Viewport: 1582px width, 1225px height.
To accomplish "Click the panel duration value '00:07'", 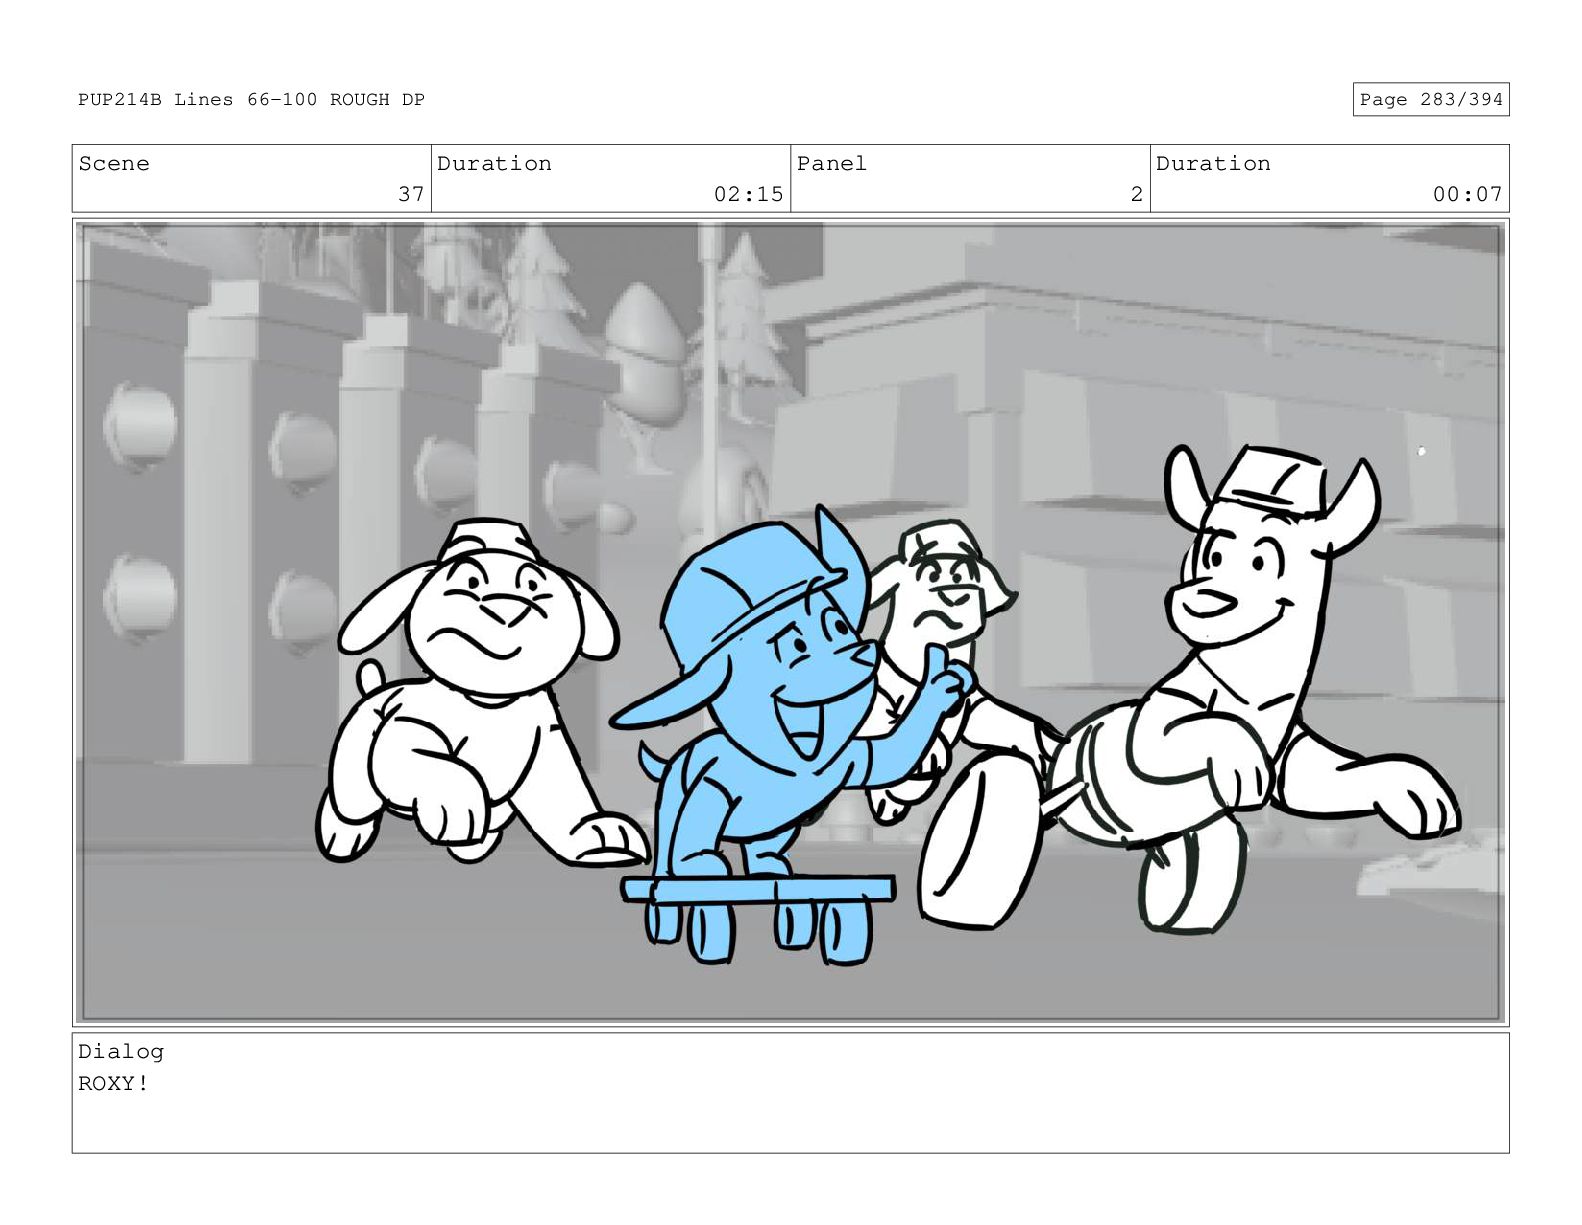I will click(x=1467, y=194).
